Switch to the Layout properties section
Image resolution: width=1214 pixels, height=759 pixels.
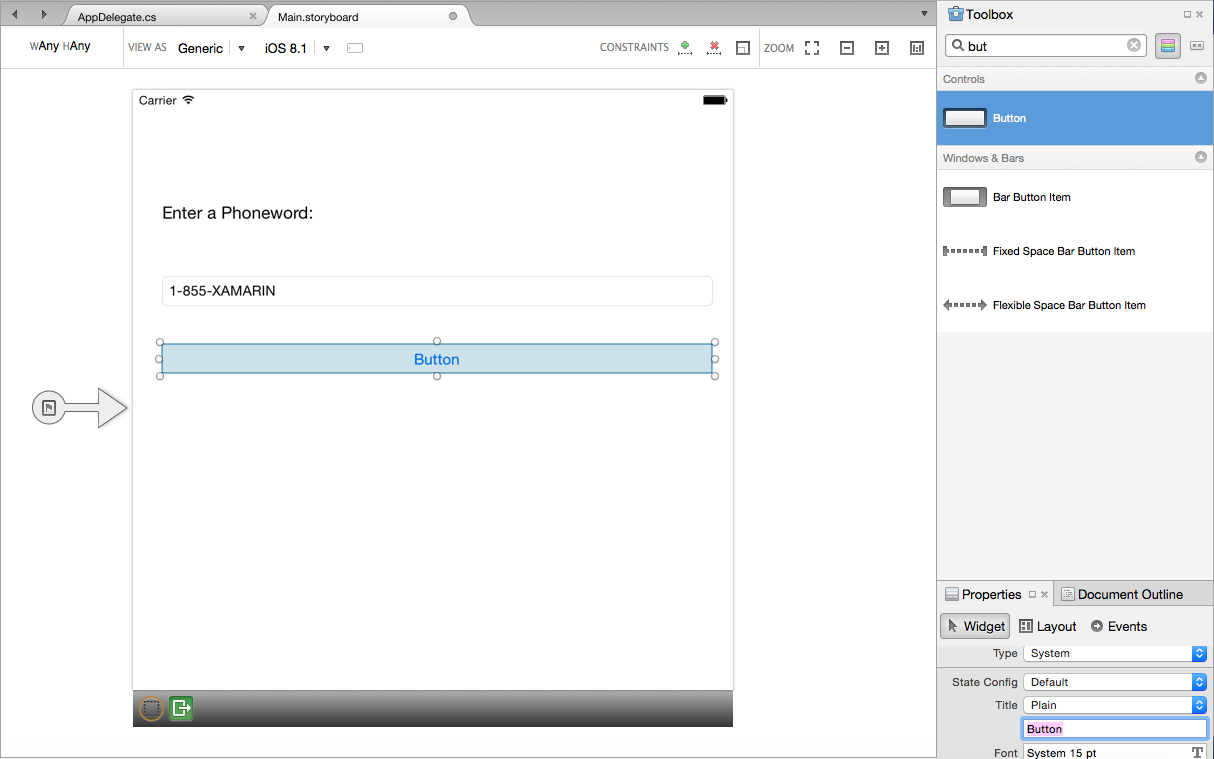pyautogui.click(x=1047, y=626)
